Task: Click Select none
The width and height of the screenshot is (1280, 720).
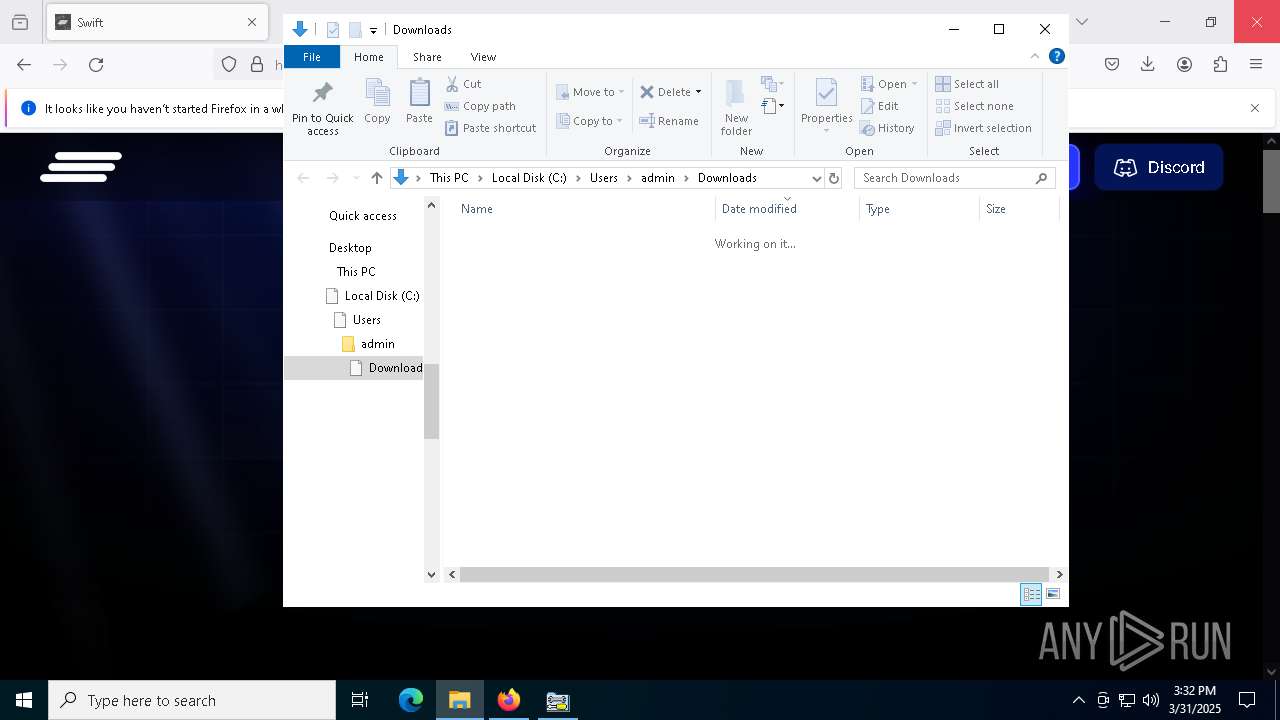Action: point(974,106)
